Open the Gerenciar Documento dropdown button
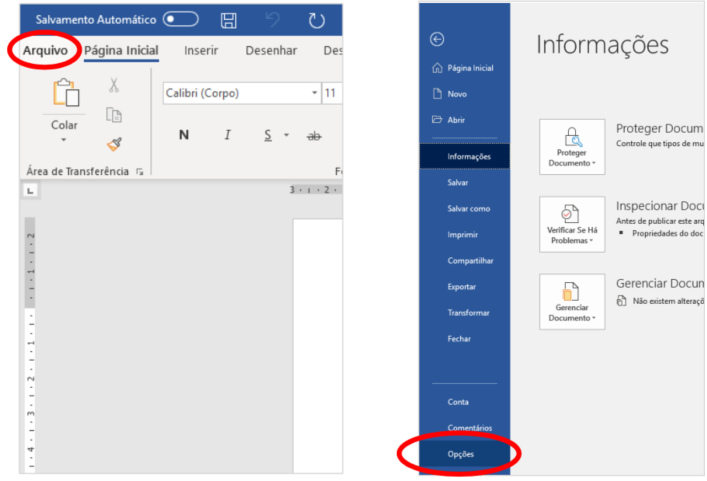This screenshot has height=481, width=707. pos(572,302)
